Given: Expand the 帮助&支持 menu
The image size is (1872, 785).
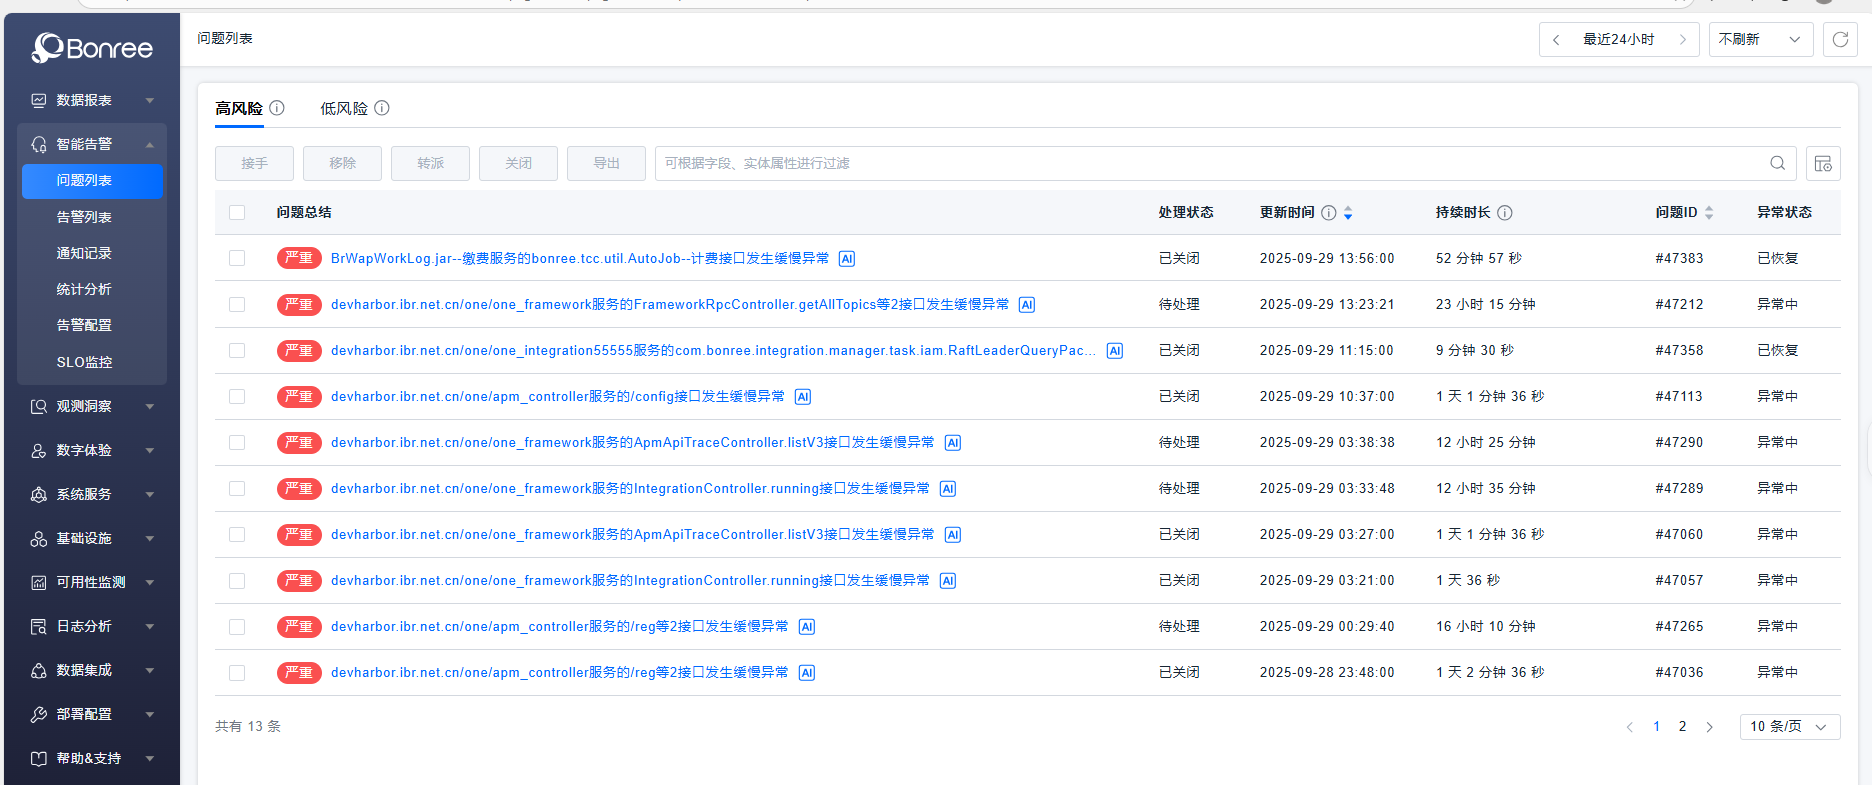Looking at the screenshot, I should [92, 758].
